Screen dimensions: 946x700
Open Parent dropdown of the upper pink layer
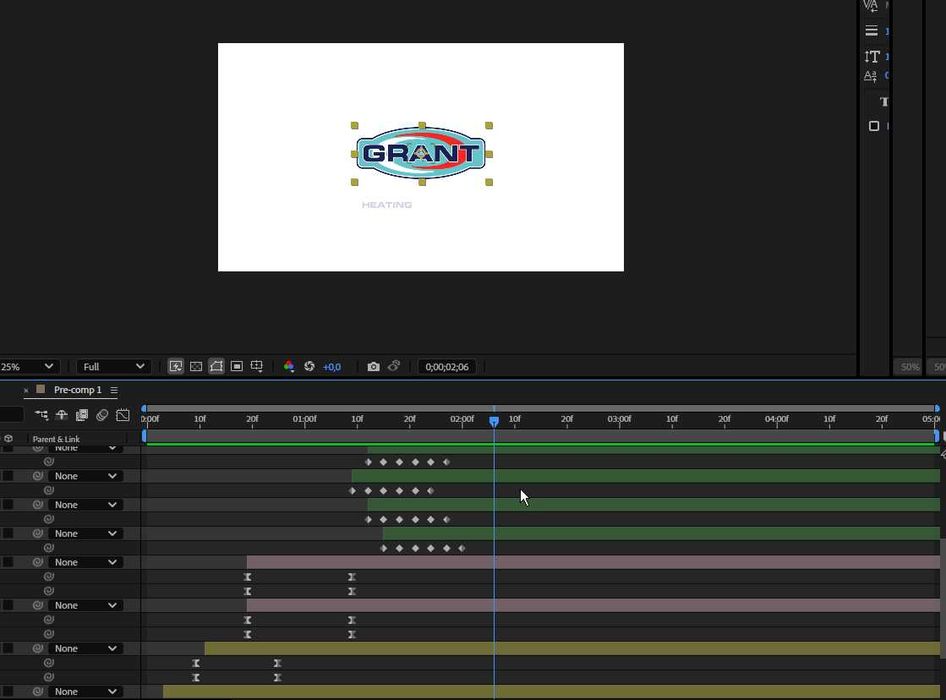pos(85,562)
